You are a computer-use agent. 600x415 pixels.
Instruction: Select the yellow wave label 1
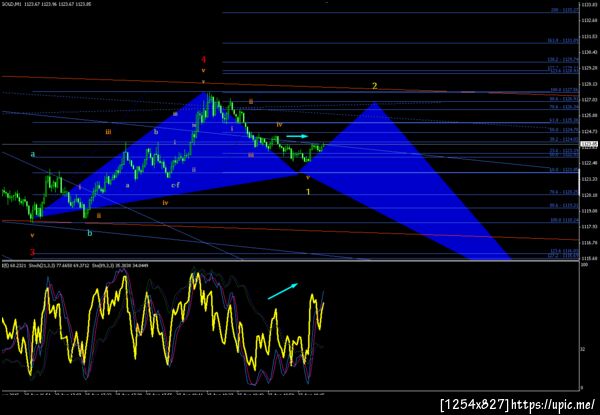click(x=308, y=192)
